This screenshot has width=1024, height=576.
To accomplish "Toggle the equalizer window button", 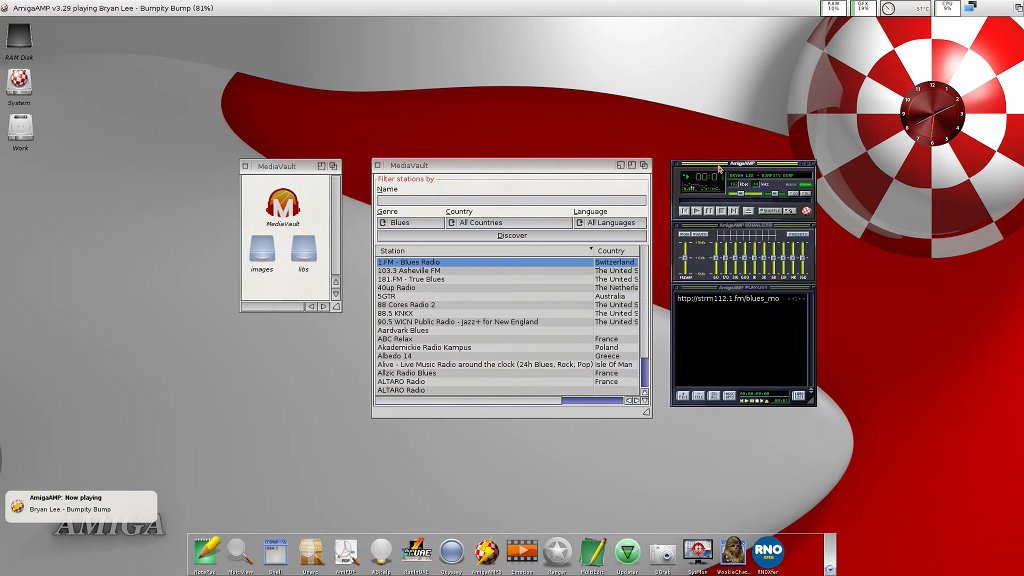I will [793, 193].
